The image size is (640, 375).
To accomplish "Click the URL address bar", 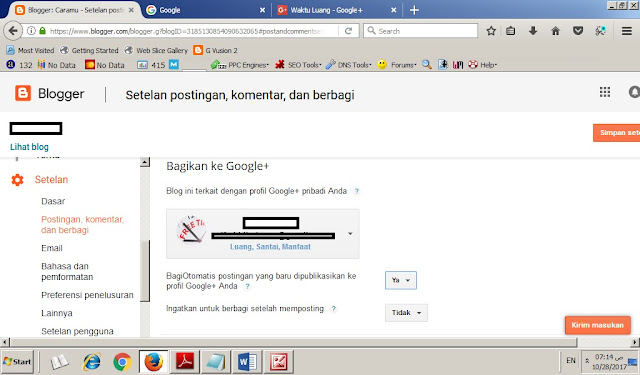I will [188, 31].
